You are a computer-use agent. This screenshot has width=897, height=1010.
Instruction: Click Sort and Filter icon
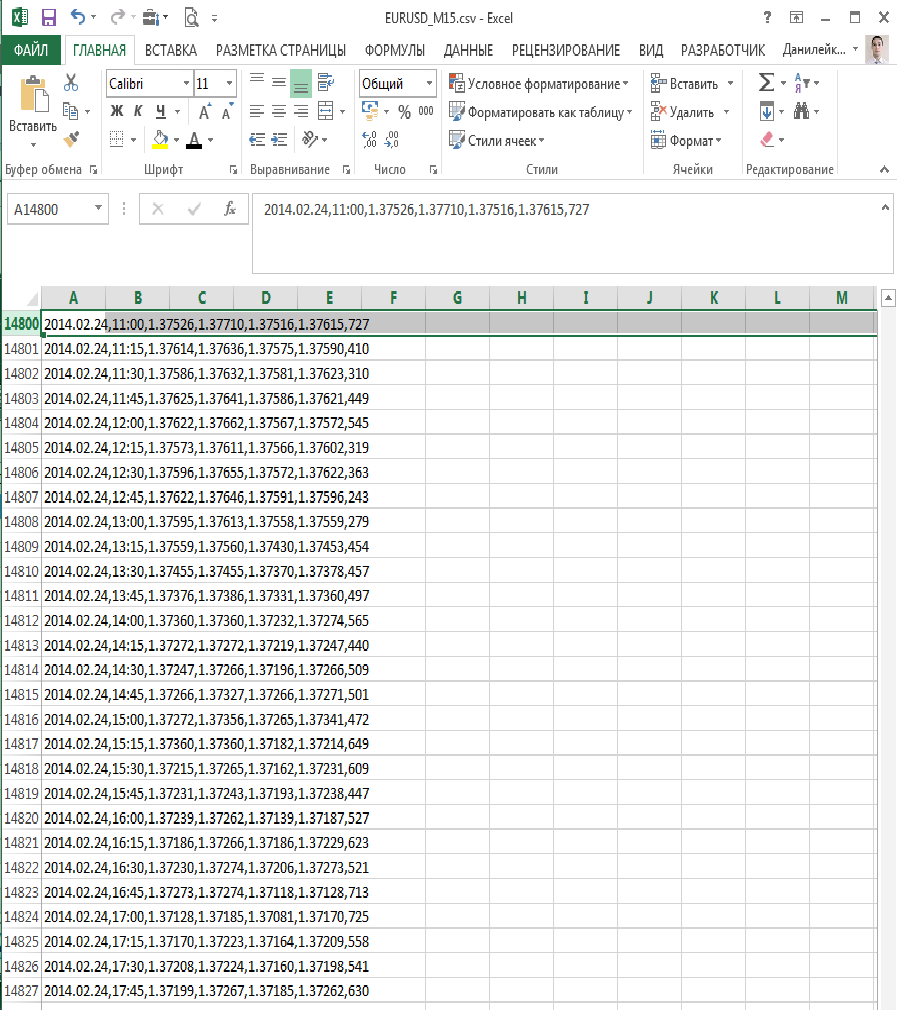coord(801,82)
